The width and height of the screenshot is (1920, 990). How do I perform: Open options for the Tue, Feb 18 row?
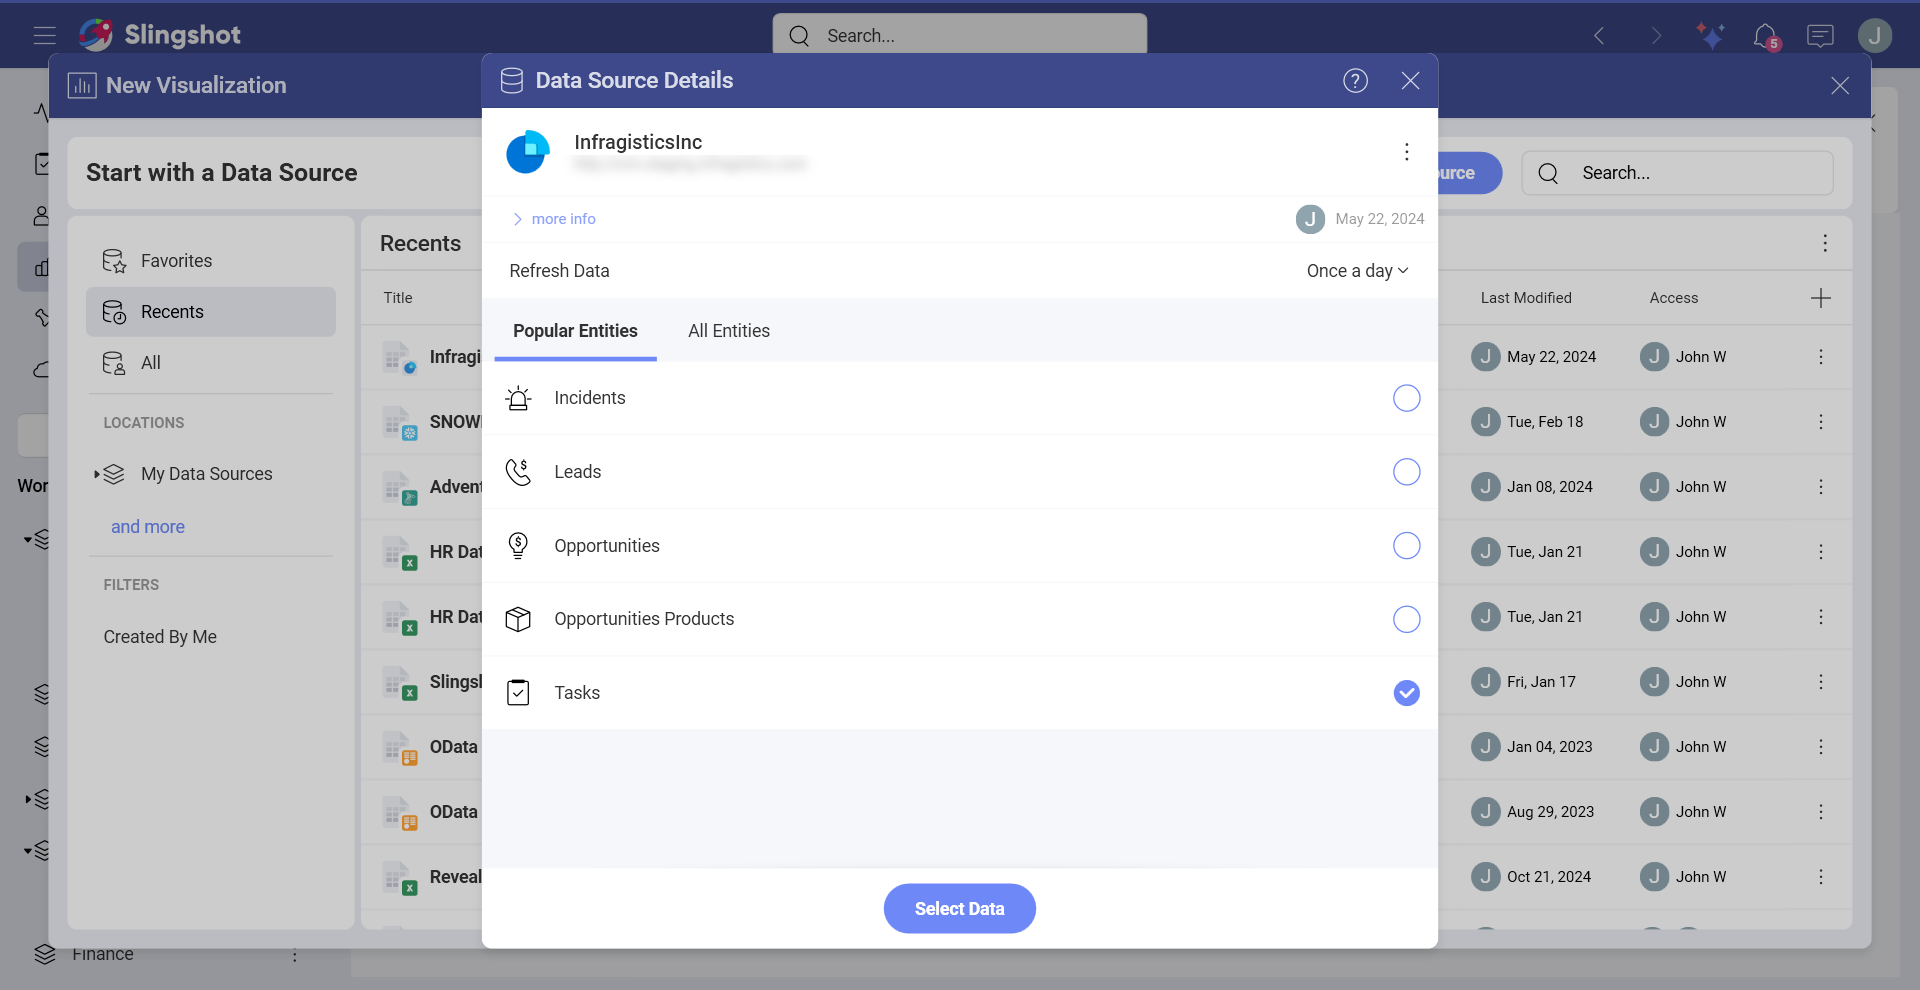coord(1821,422)
